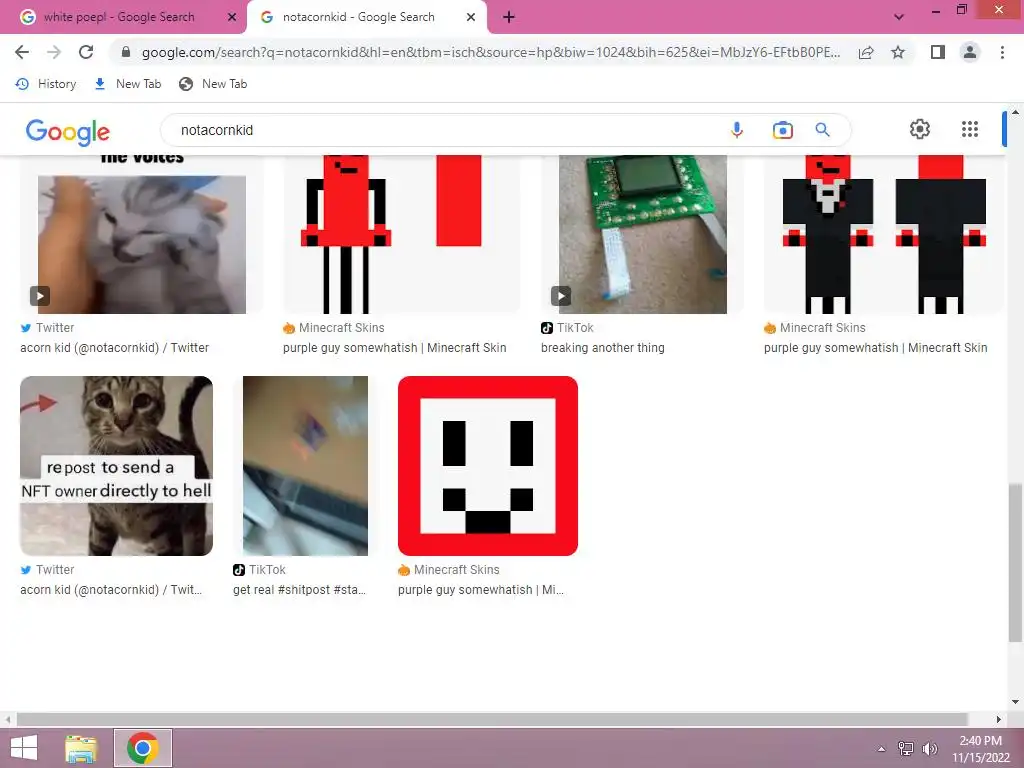Click the address bar URL

click(491, 52)
